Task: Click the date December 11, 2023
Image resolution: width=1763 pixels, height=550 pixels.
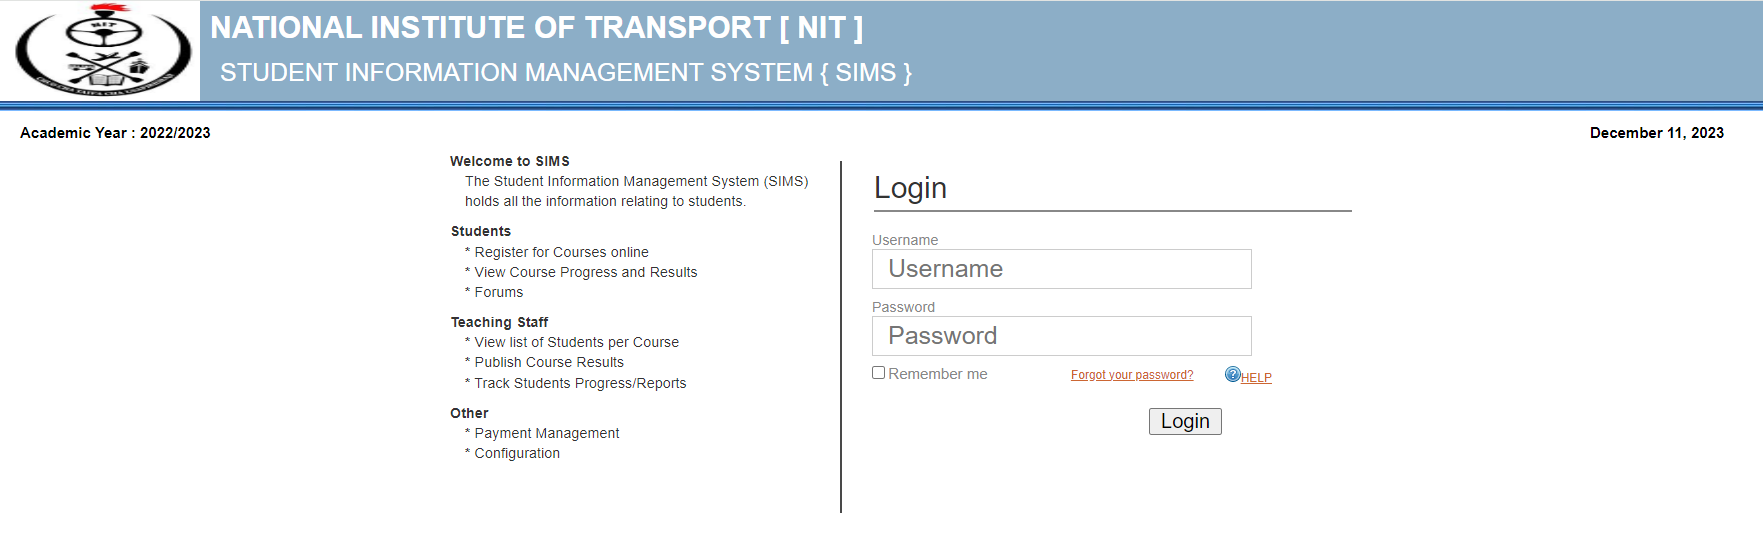Action: pyautogui.click(x=1656, y=133)
